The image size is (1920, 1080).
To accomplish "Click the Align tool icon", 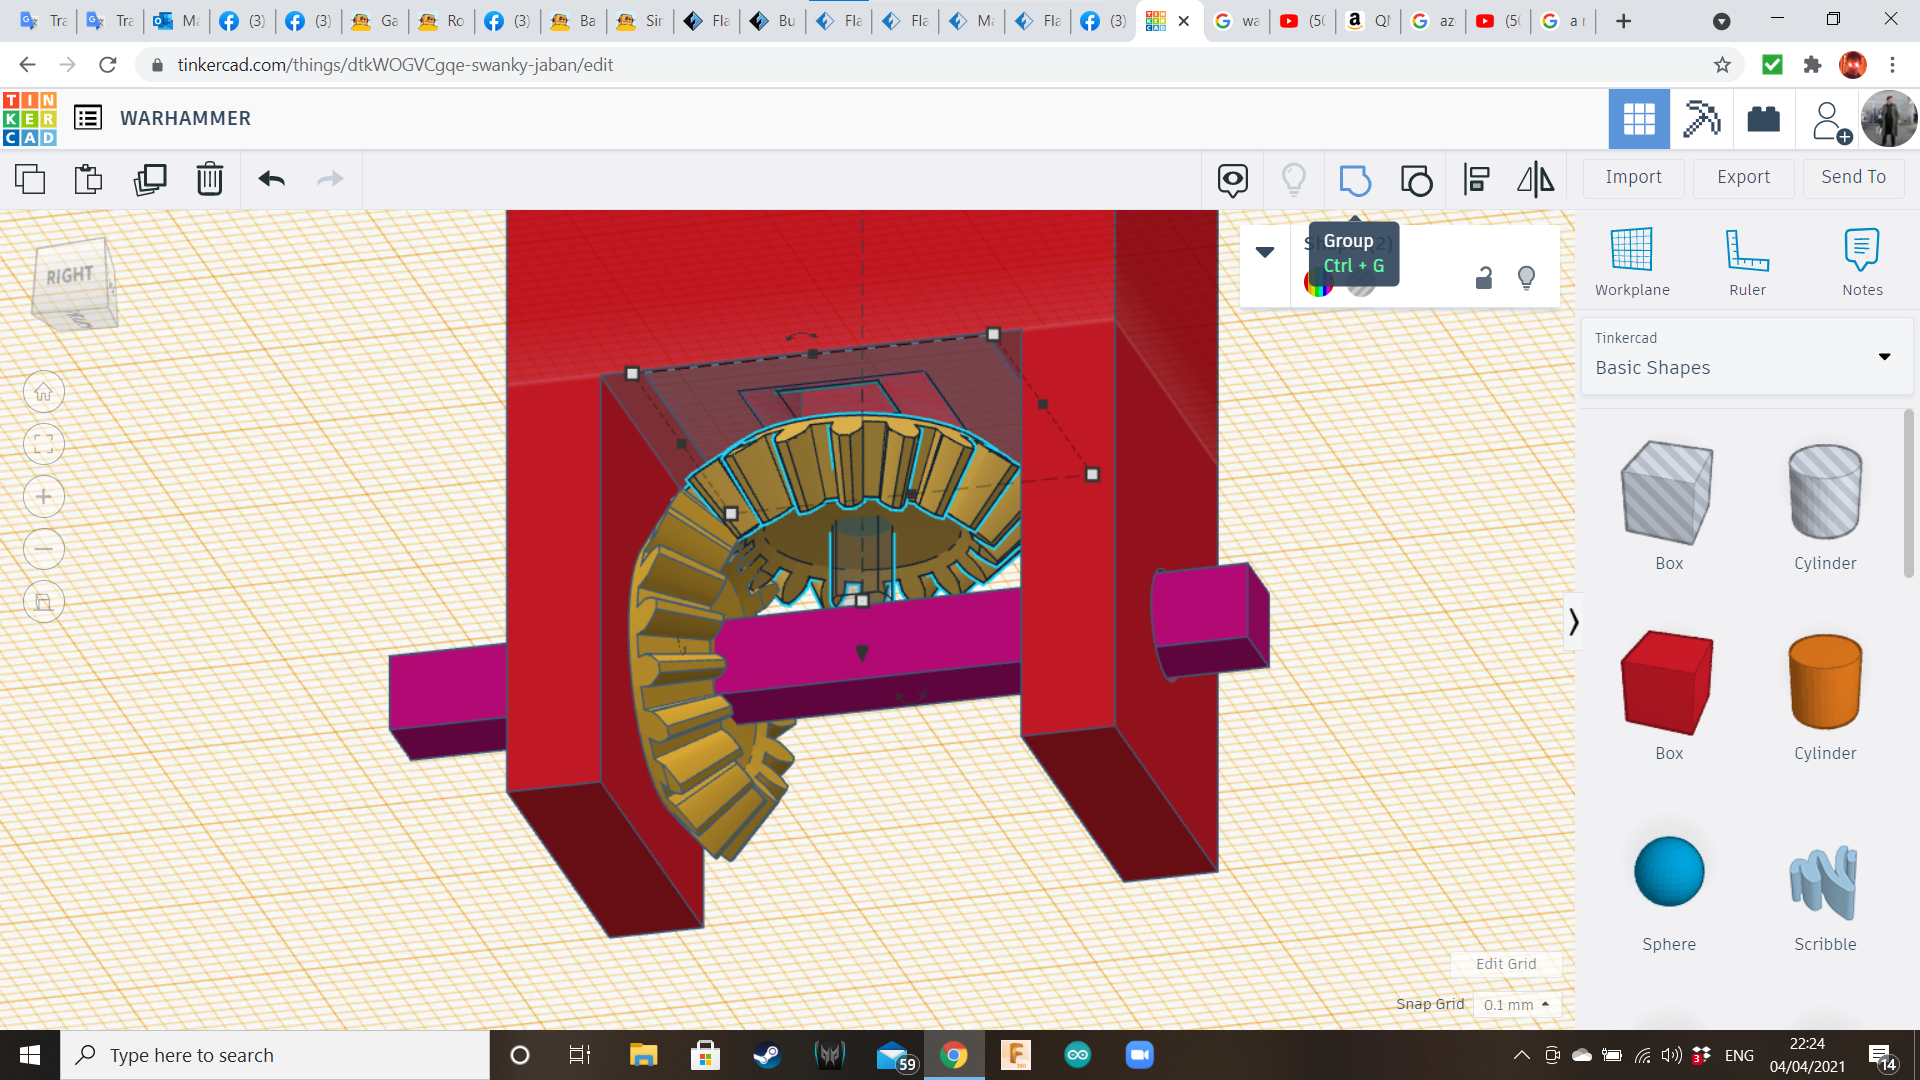I will pos(1476,180).
